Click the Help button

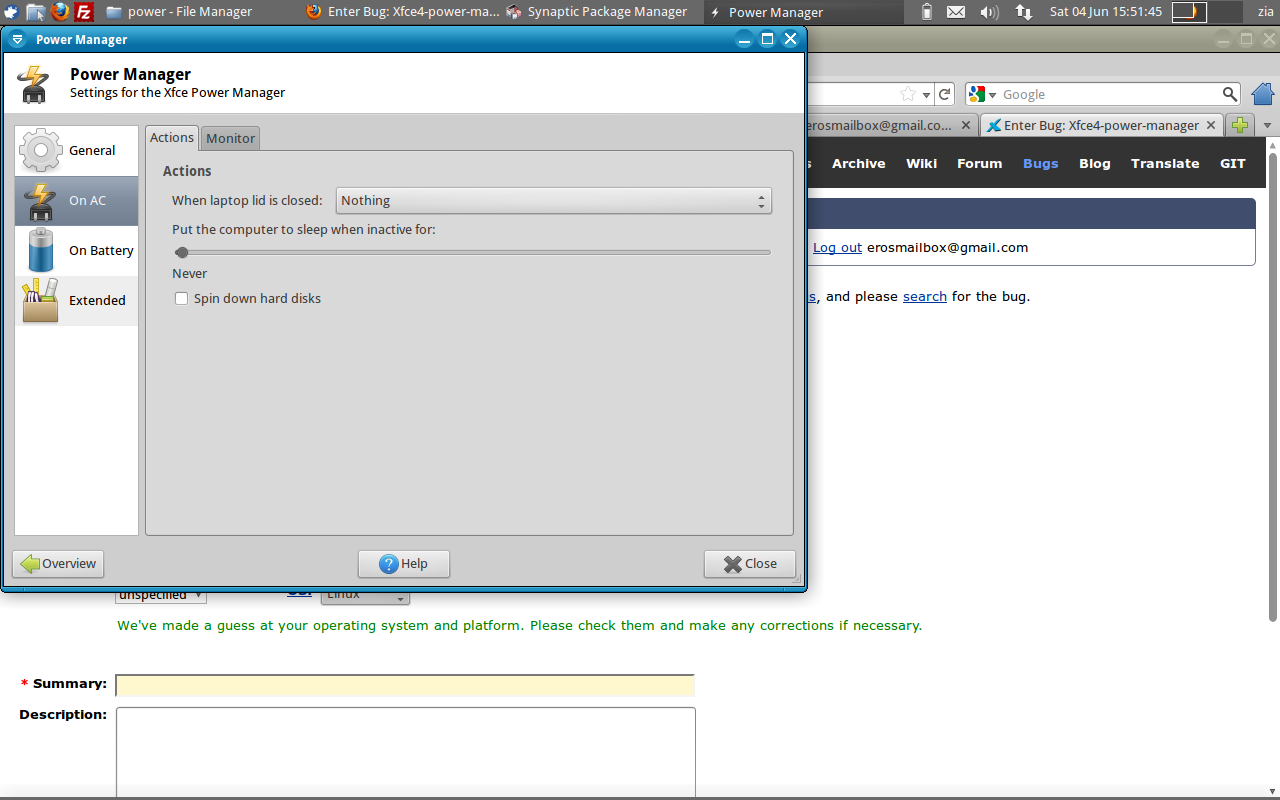(x=404, y=564)
